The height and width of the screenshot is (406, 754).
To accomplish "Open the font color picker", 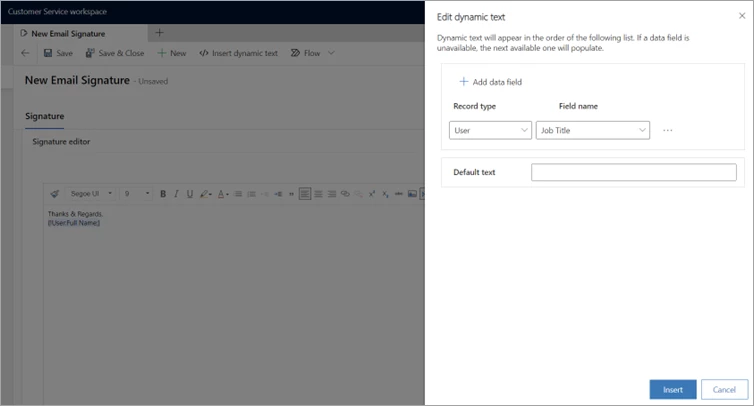I will coord(222,194).
